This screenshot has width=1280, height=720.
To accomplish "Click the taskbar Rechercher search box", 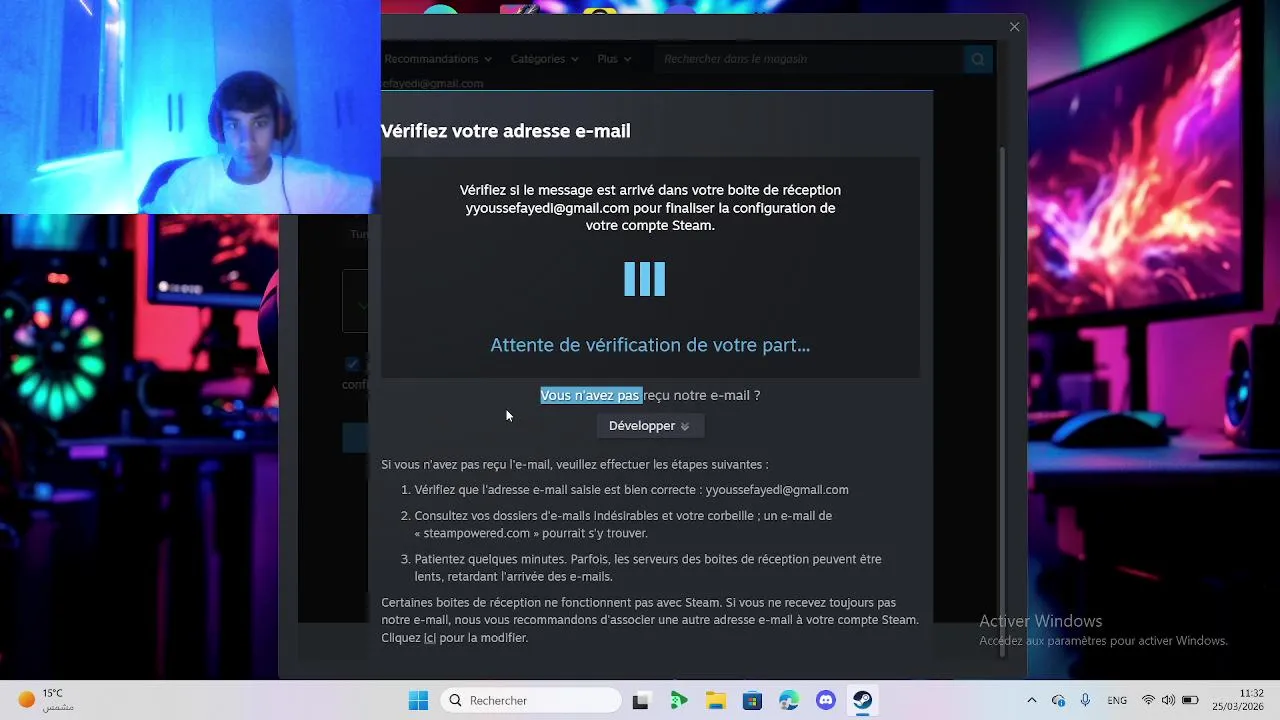I will pos(530,700).
